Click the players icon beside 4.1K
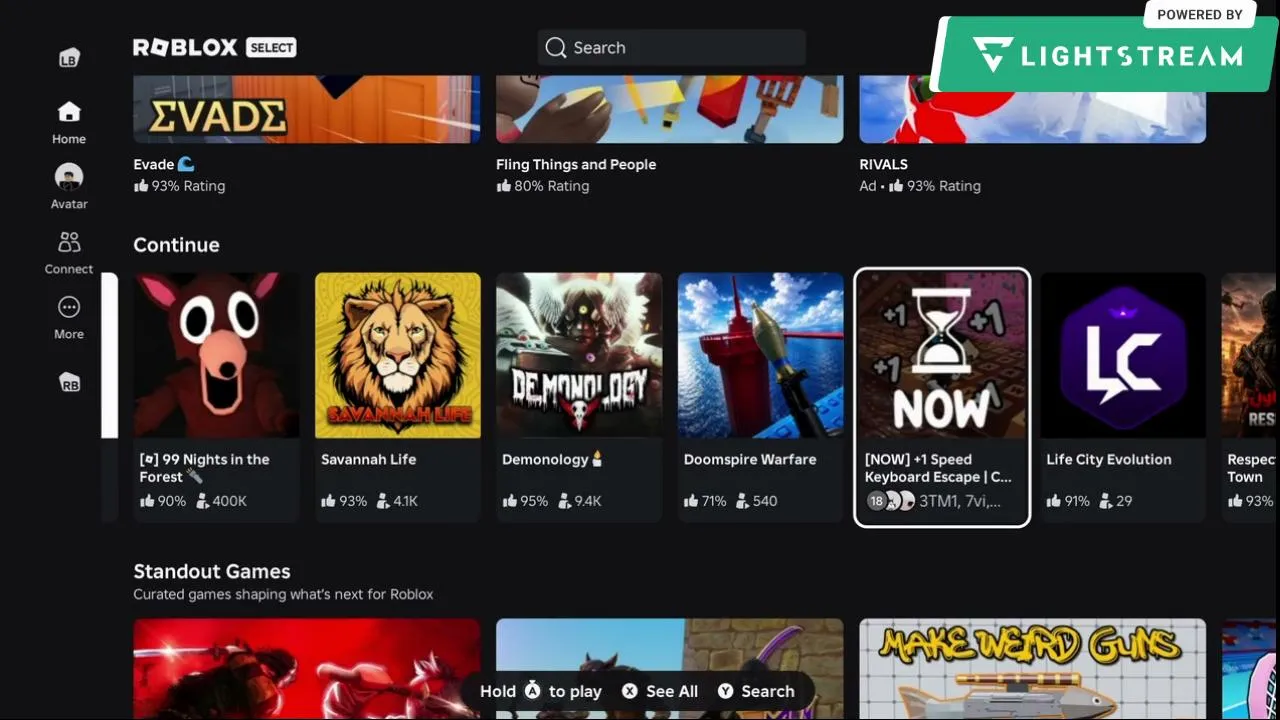Viewport: 1280px width, 720px height. click(383, 501)
